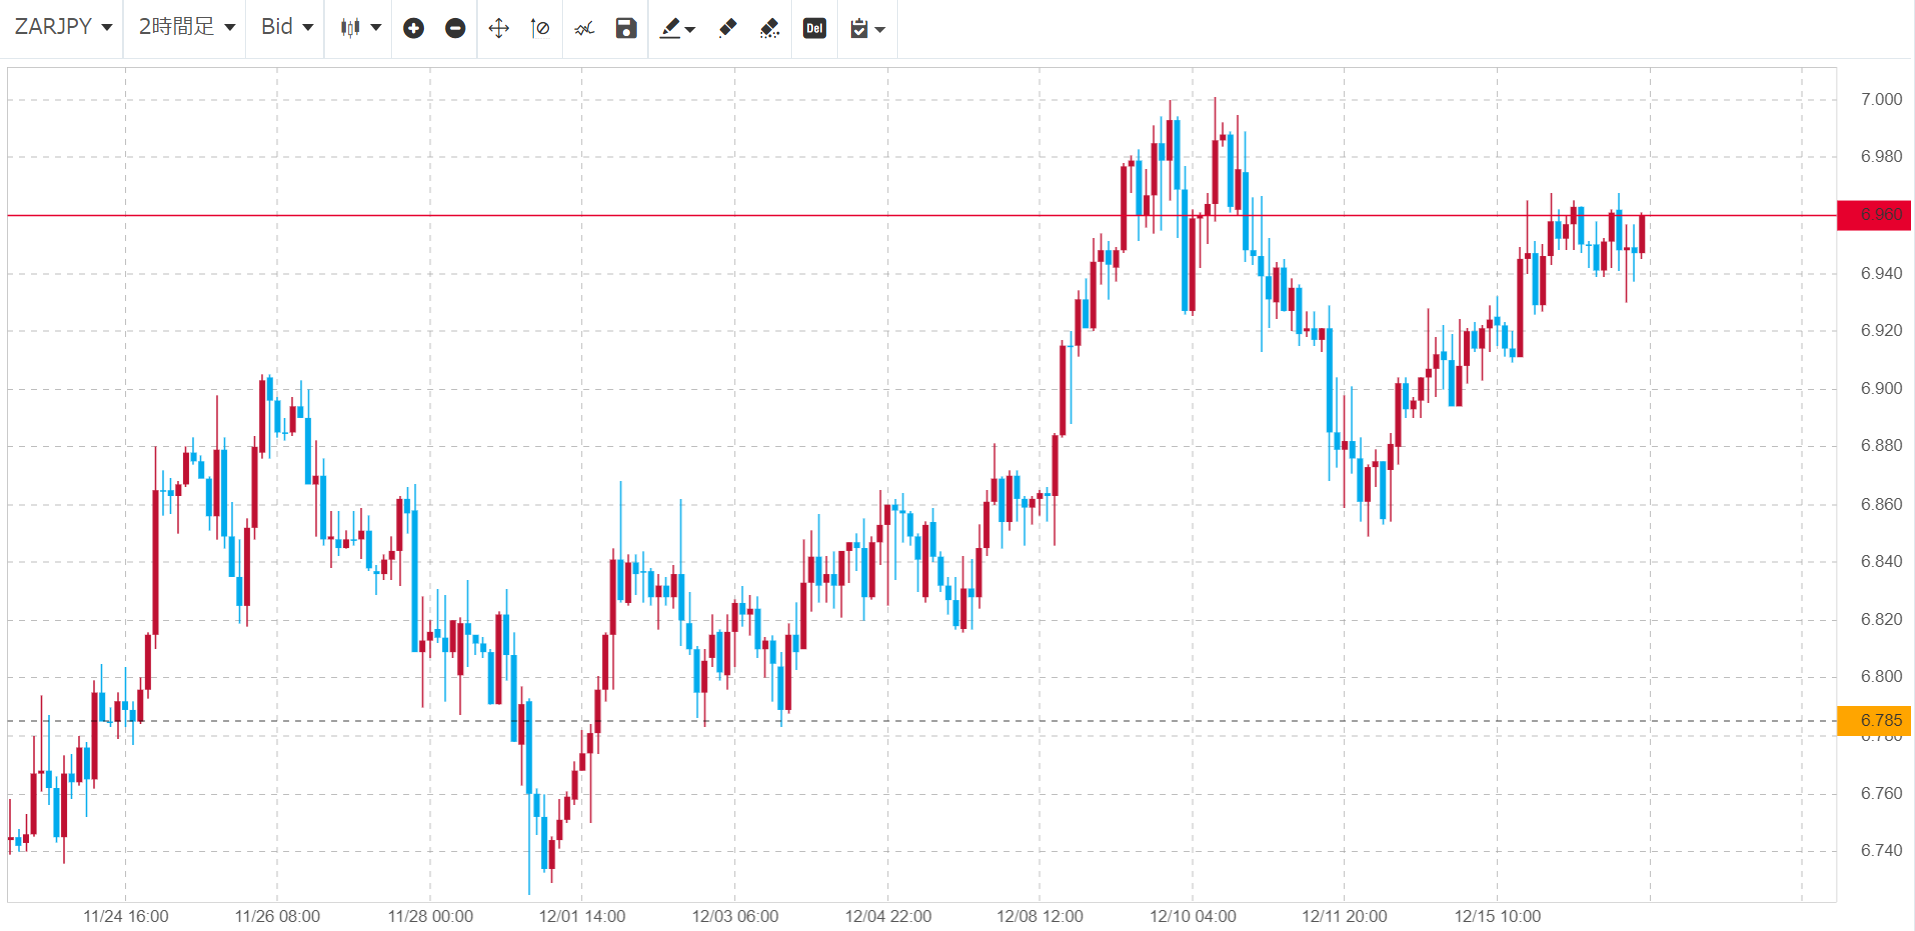Click the 6.900 price axis label
Viewport: 1915px width, 931px height.
(x=1881, y=388)
